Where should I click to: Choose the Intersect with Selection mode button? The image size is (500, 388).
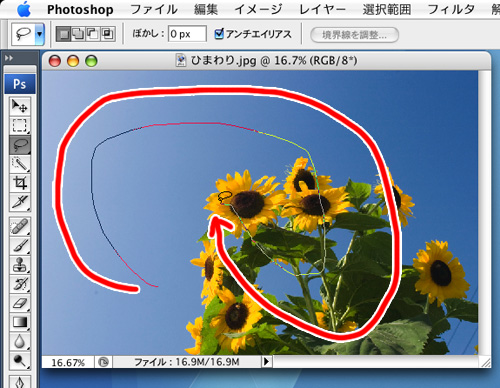[108, 34]
